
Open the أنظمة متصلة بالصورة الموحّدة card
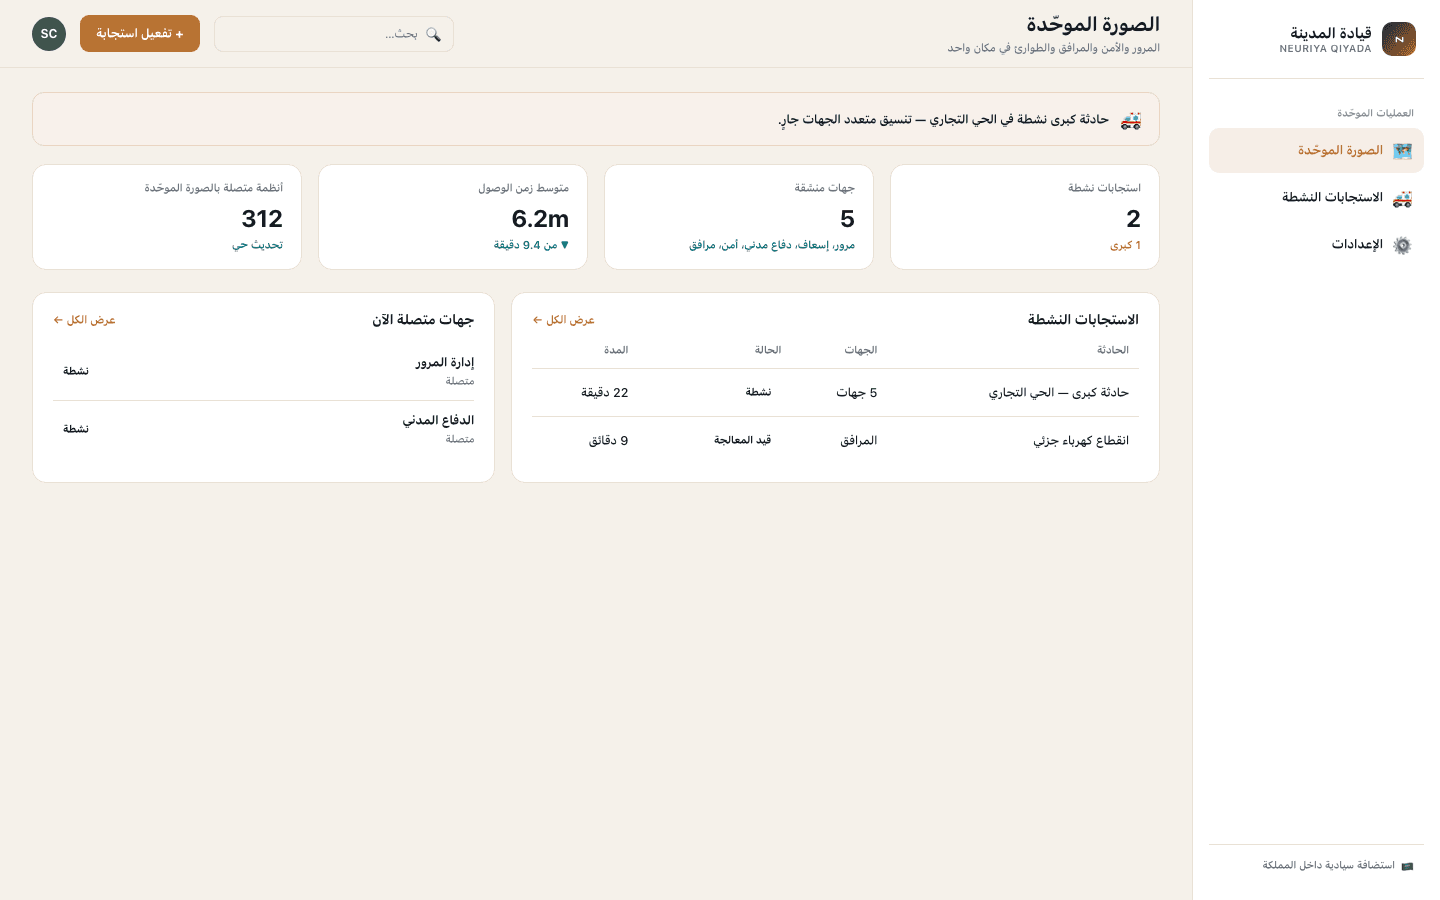point(167,217)
